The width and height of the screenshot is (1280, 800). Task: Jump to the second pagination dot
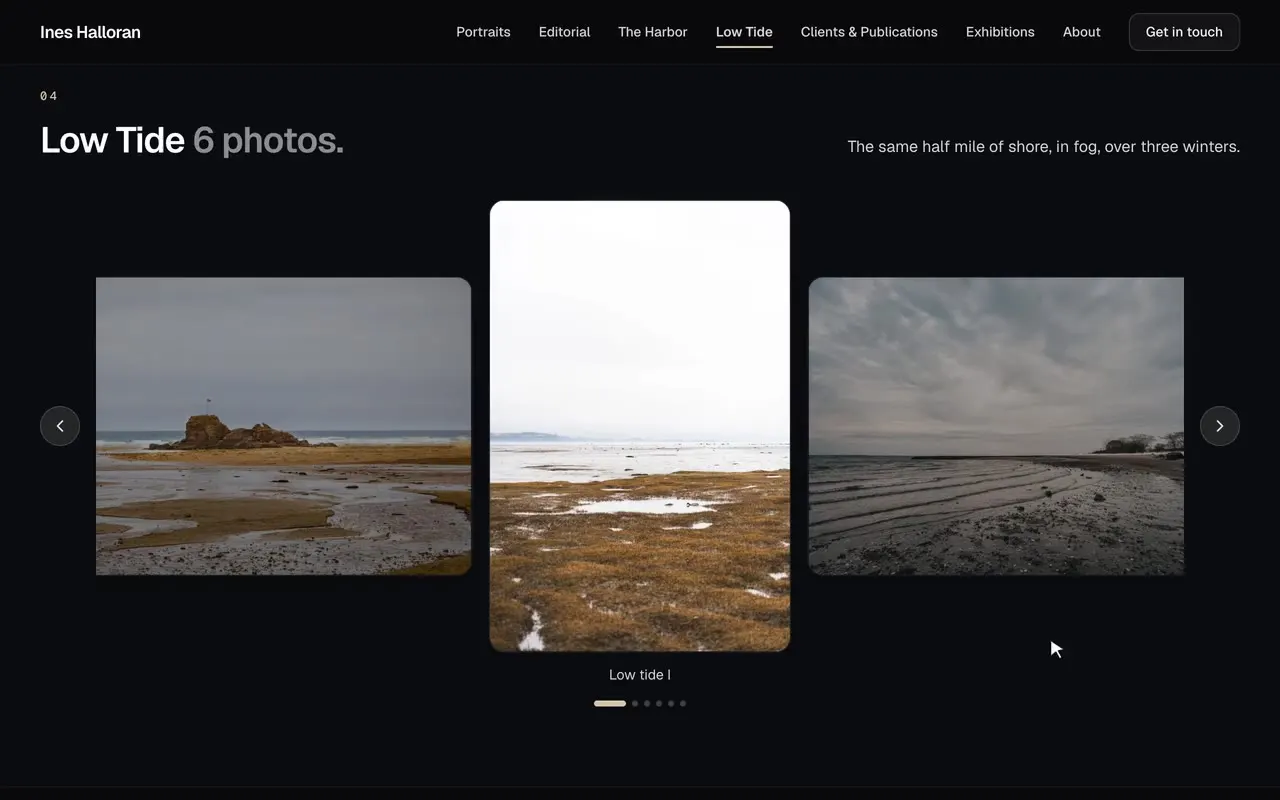pyautogui.click(x=635, y=703)
